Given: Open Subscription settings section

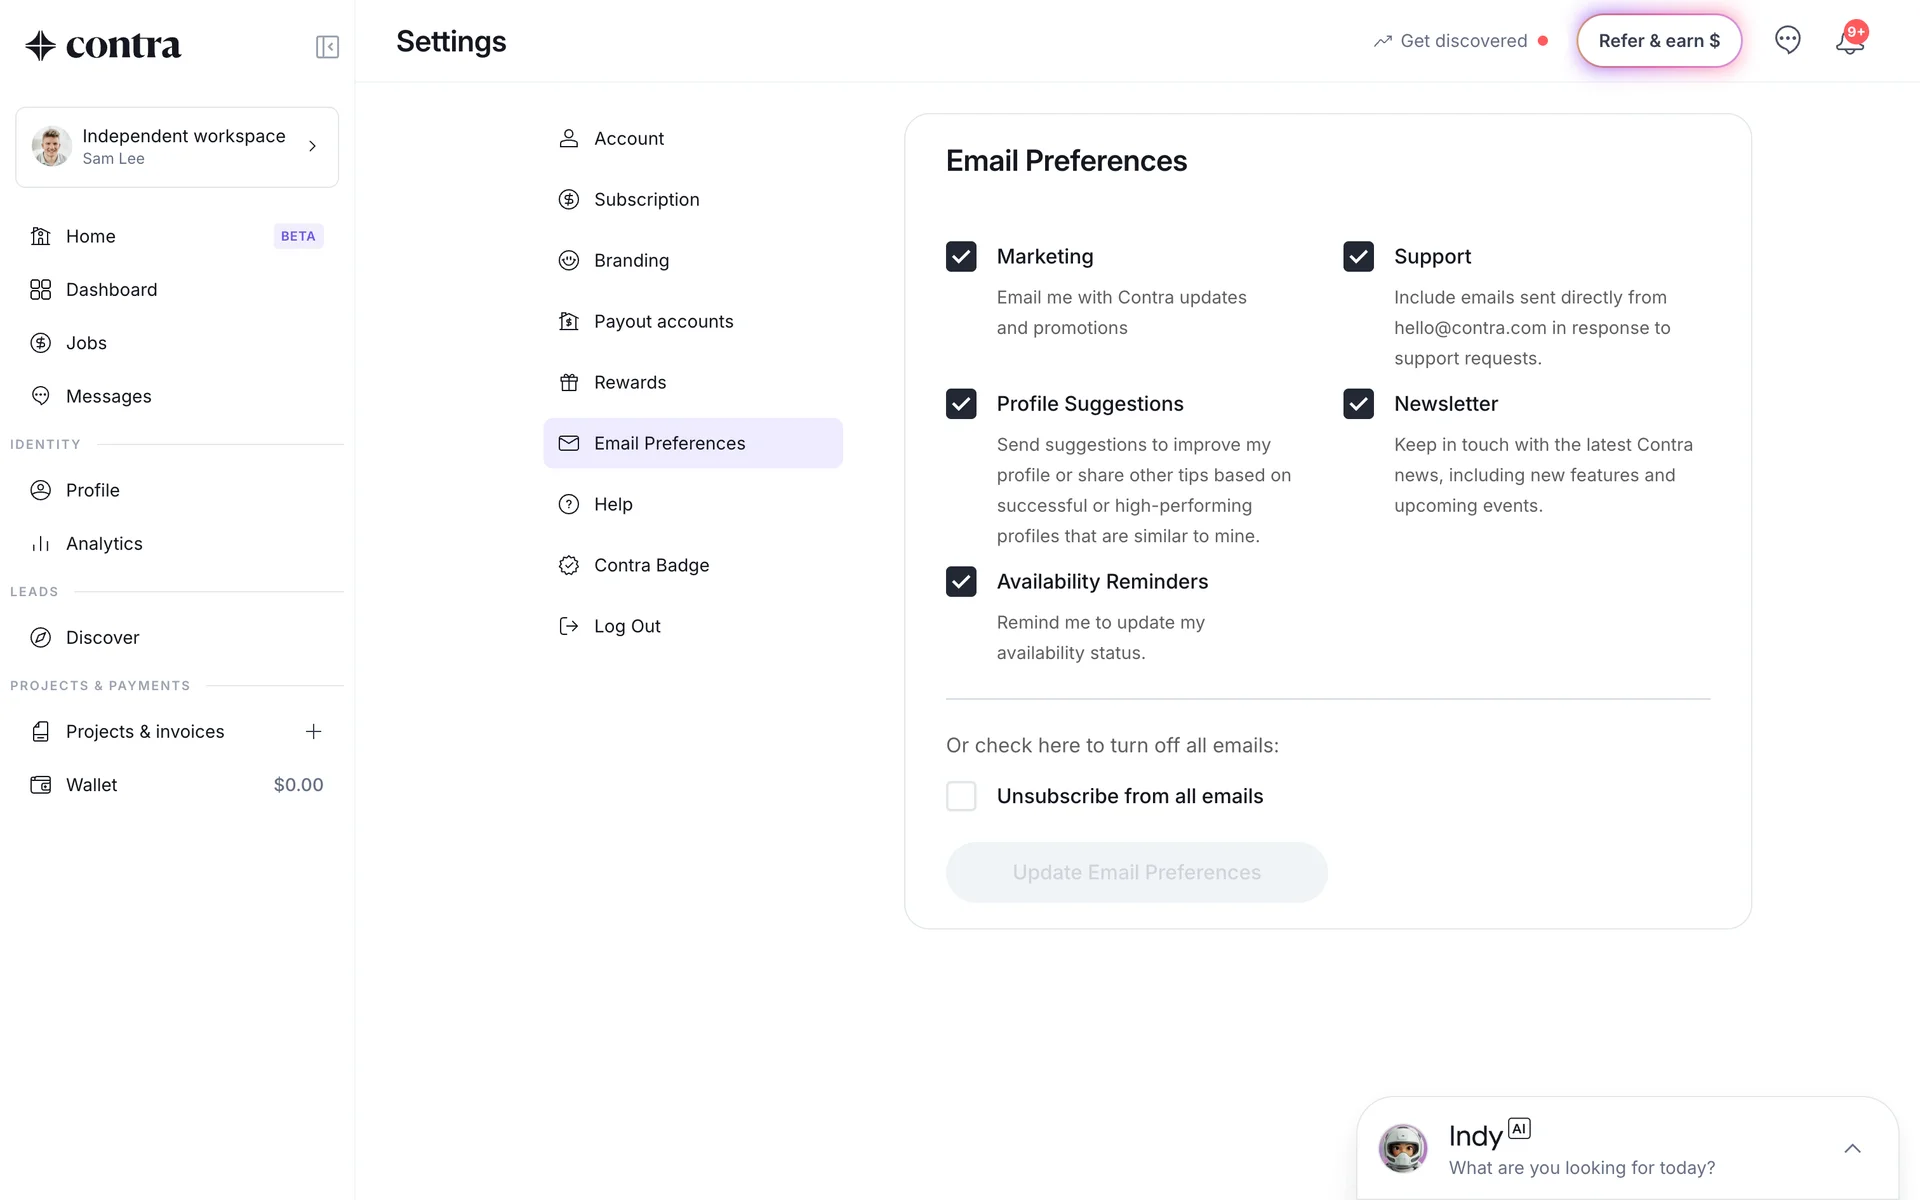Looking at the screenshot, I should 646,200.
